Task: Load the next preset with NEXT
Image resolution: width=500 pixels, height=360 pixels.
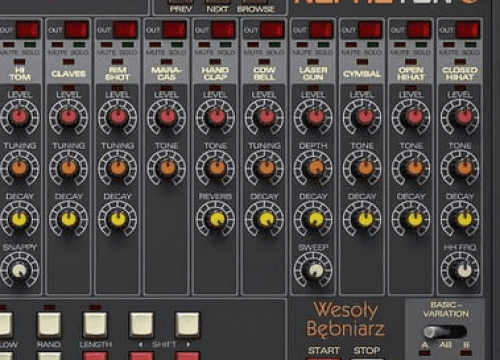Action: click(217, 2)
